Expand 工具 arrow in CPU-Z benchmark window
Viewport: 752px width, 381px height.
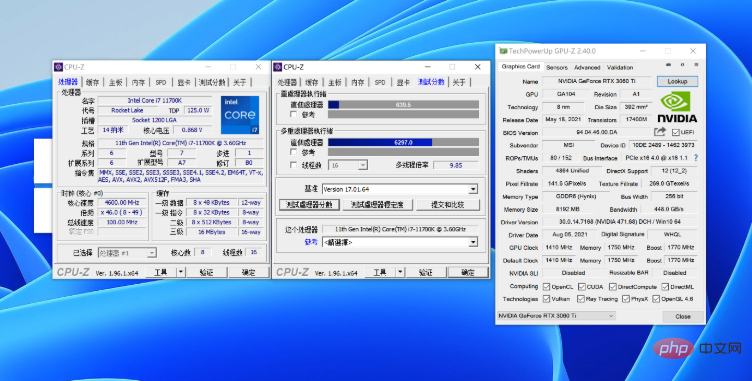400,272
